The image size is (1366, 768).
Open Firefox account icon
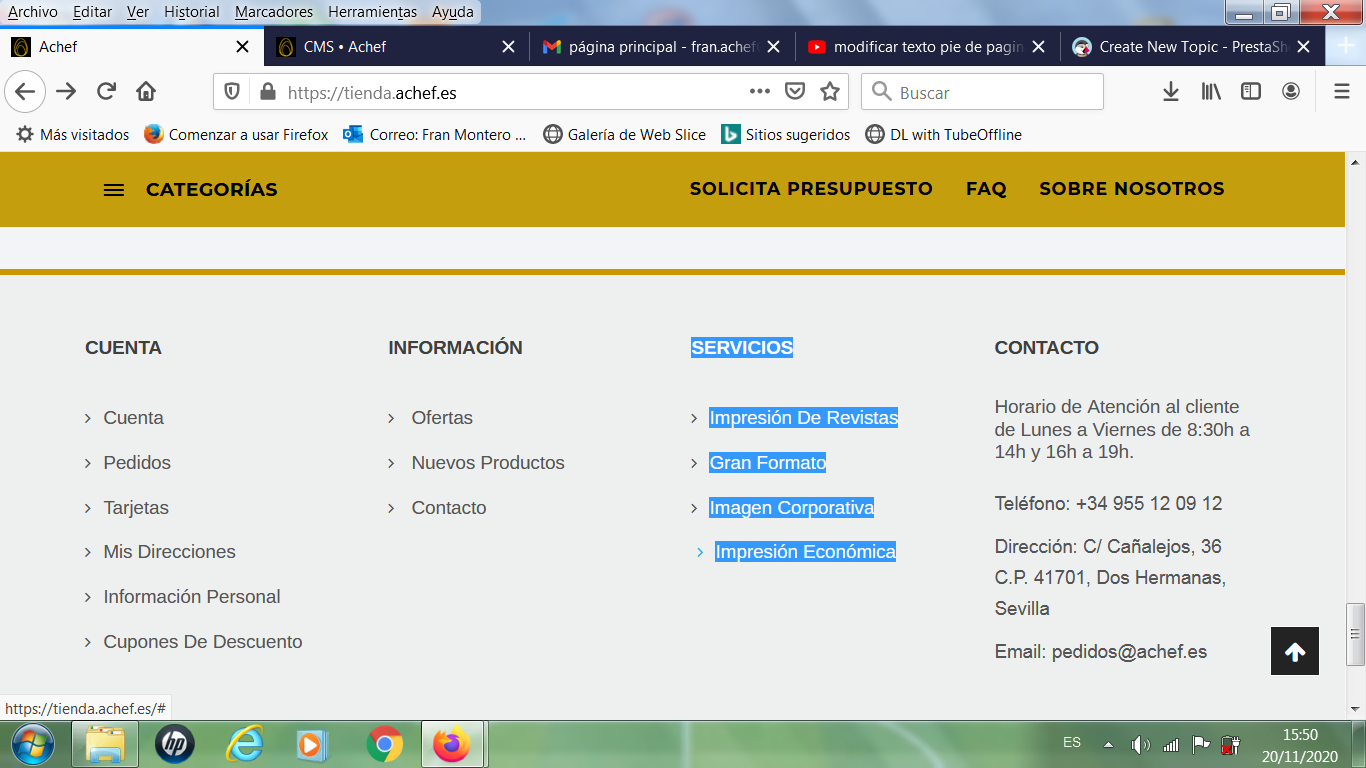point(1291,92)
